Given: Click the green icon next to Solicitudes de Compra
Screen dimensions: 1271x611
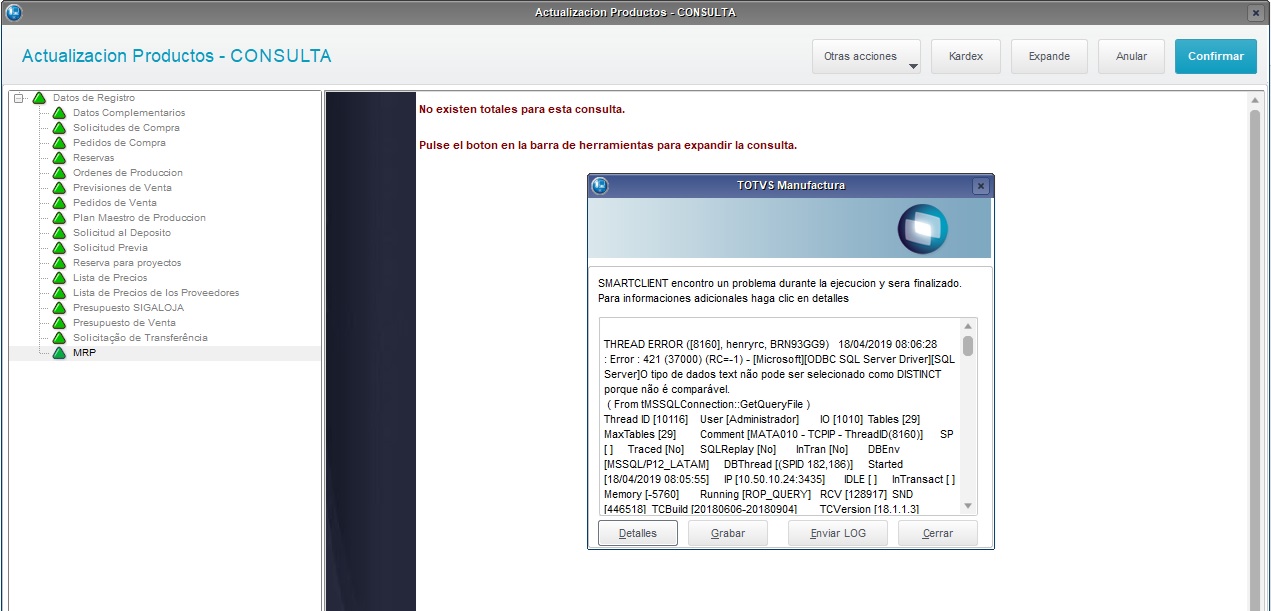Looking at the screenshot, I should pyautogui.click(x=59, y=128).
